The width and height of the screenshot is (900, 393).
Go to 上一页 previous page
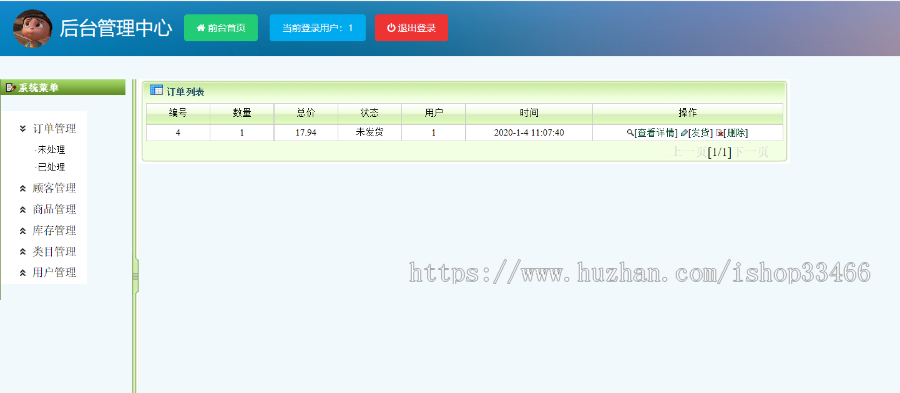click(x=689, y=152)
